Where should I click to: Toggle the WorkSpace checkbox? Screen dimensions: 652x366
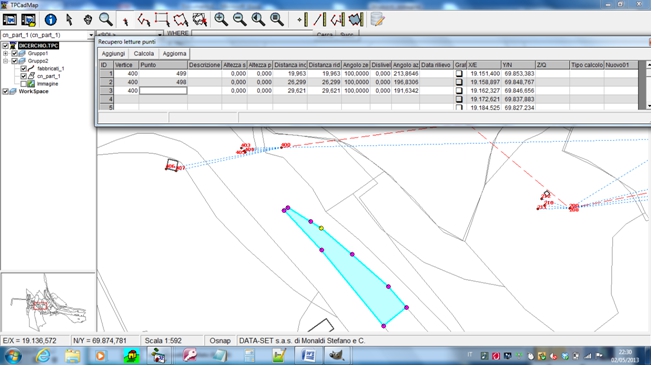(x=5, y=92)
